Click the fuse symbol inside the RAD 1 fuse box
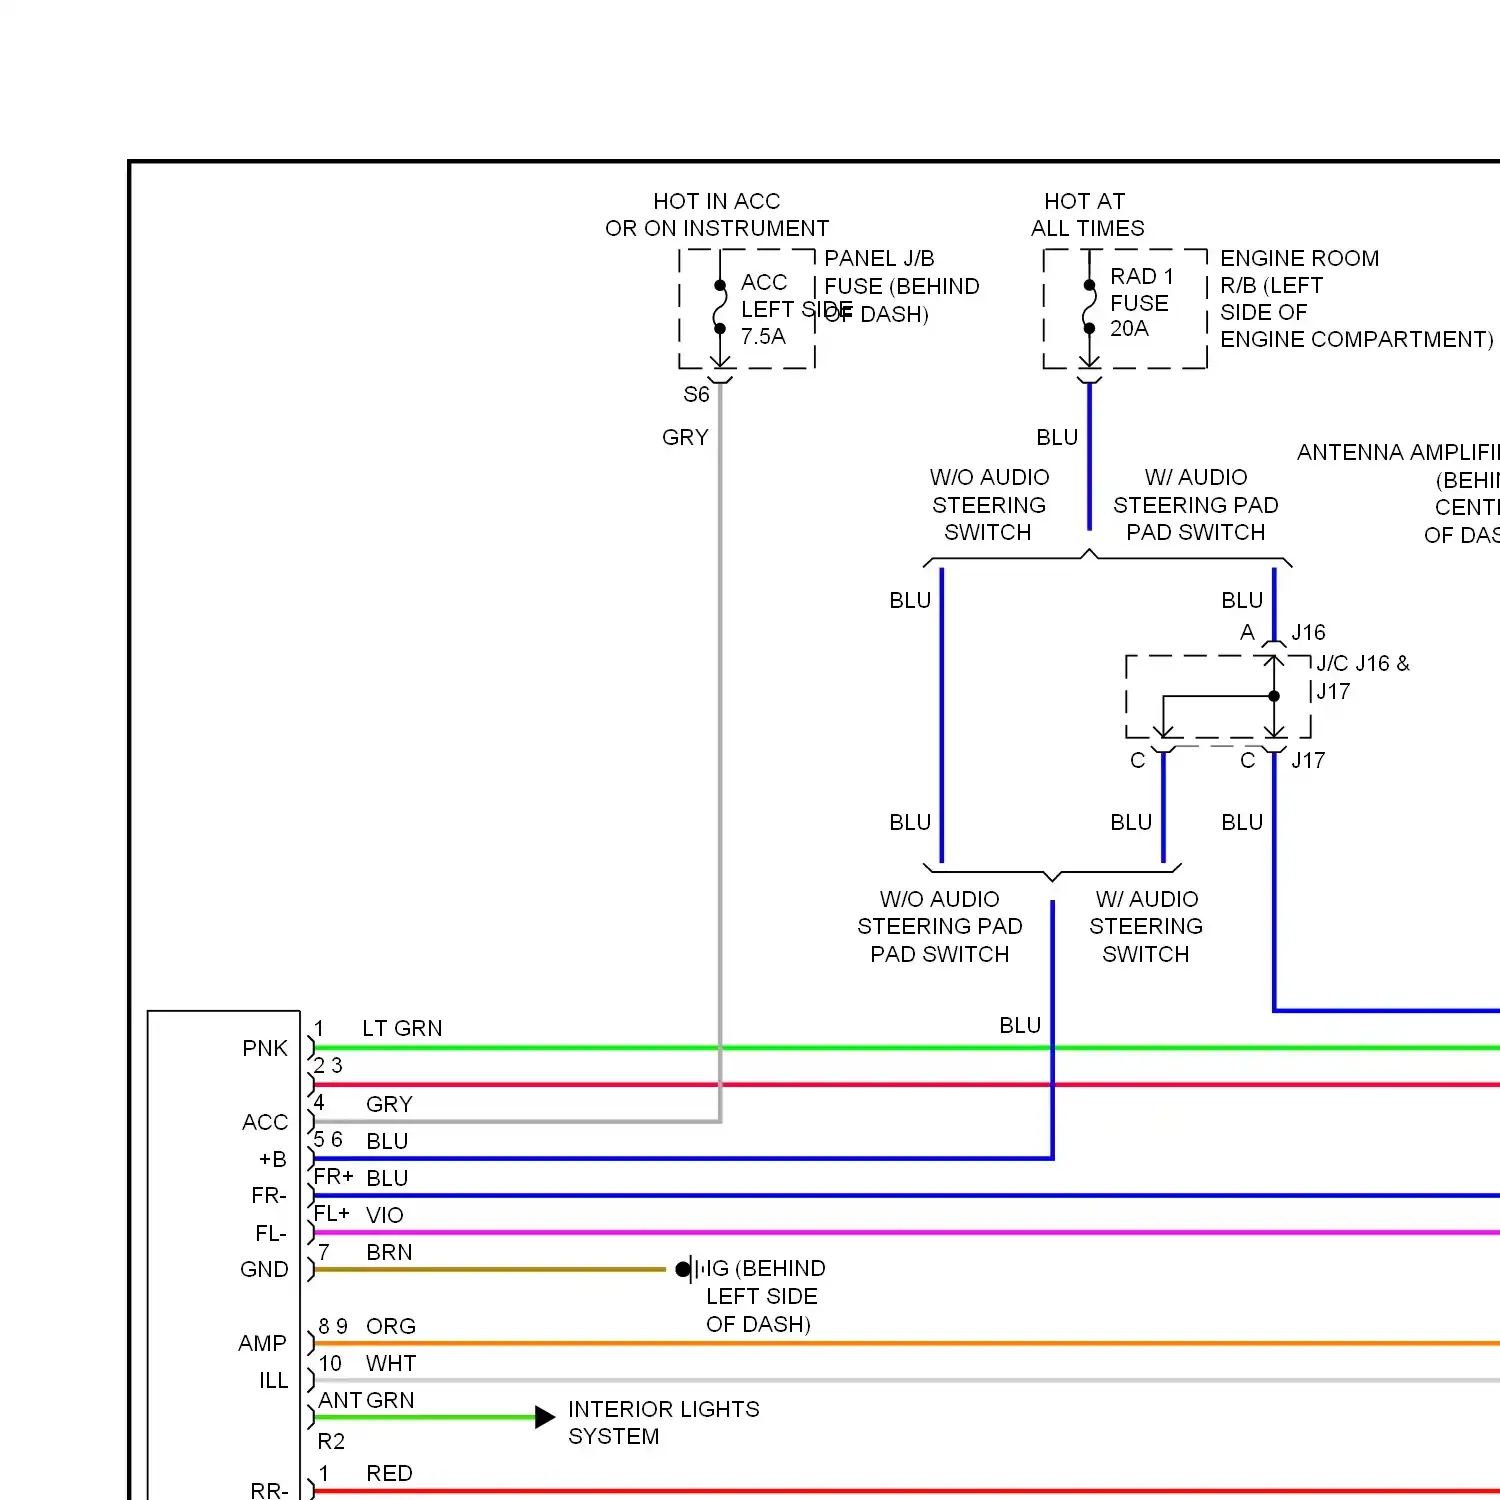1500x1500 pixels. [1089, 308]
